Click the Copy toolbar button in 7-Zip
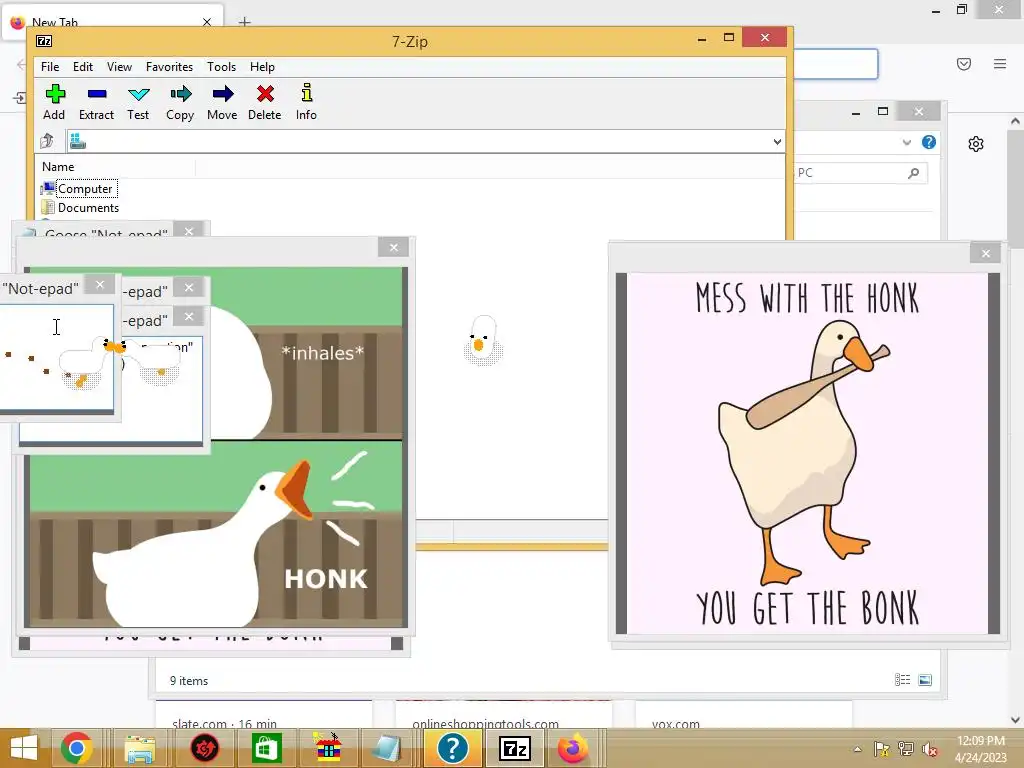1024x768 pixels. click(x=180, y=102)
